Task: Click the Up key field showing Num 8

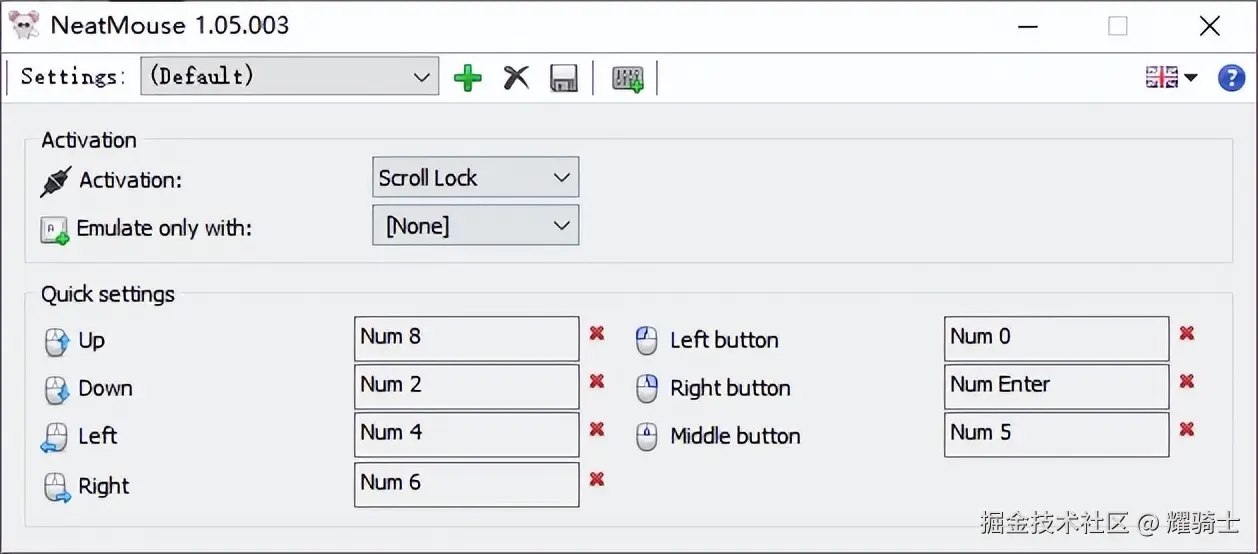Action: [x=466, y=338]
